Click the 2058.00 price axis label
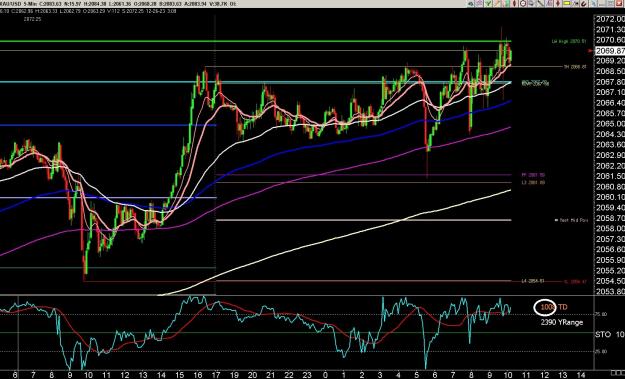The width and height of the screenshot is (625, 379). (x=610, y=229)
